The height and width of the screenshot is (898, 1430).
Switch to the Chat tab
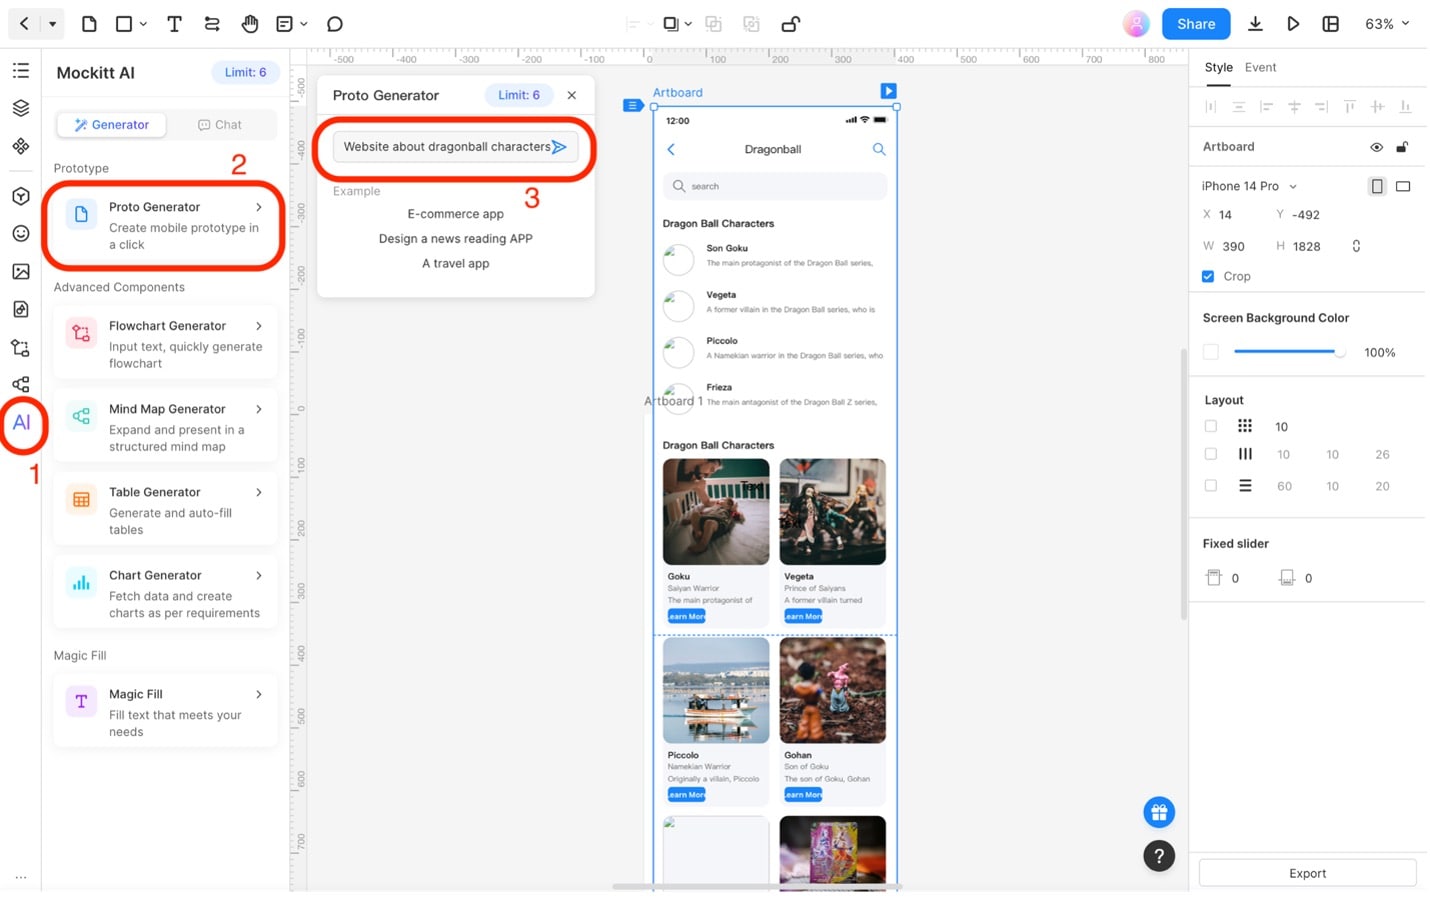220,125
